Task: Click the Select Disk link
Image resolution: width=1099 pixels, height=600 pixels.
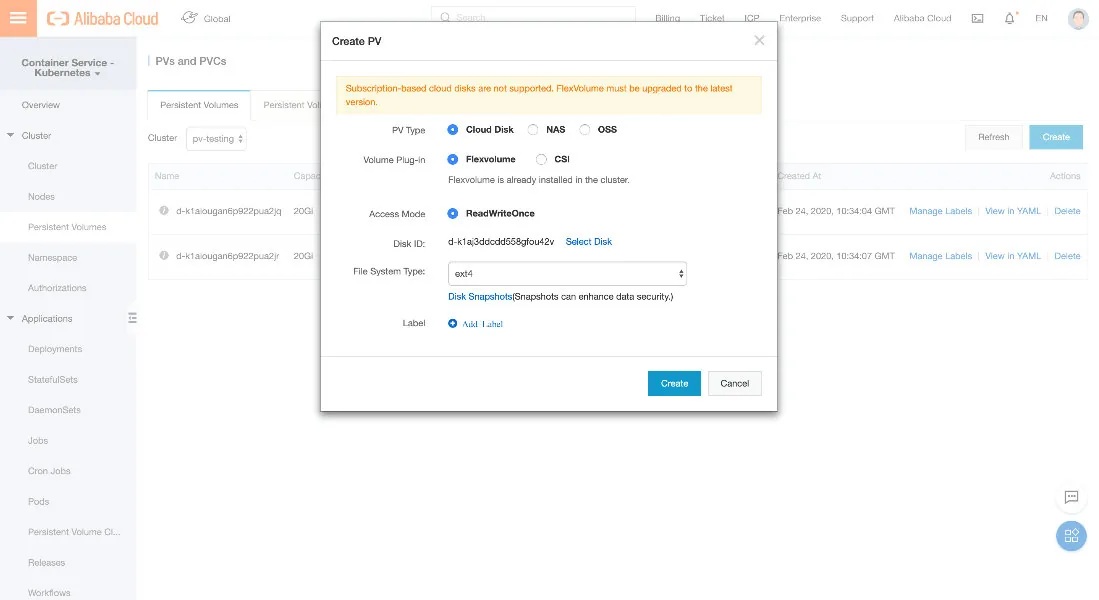Action: pyautogui.click(x=589, y=242)
